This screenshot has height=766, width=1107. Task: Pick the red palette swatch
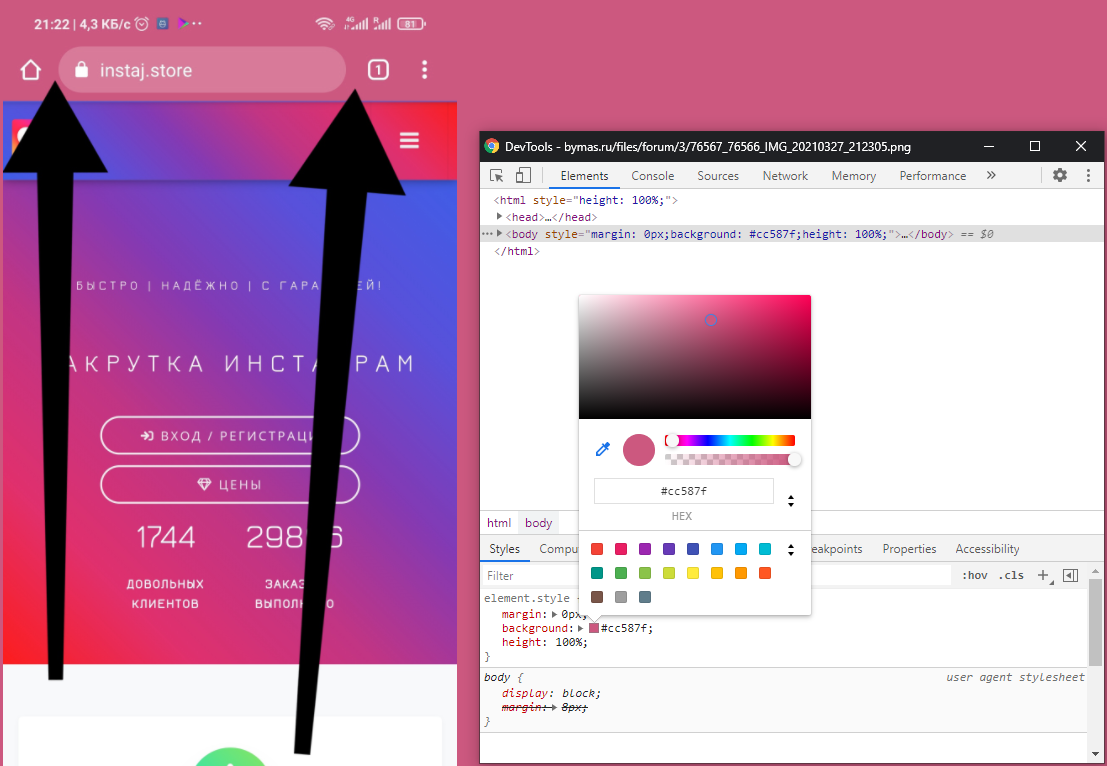597,549
